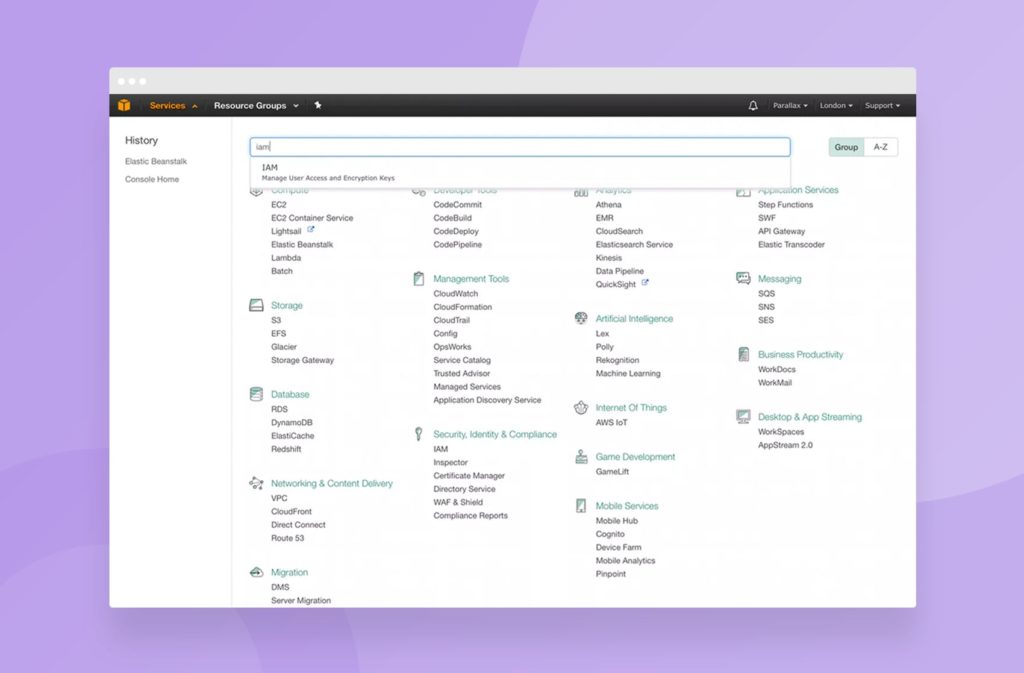This screenshot has height=673, width=1024.
Task: Switch to A-Z view
Action: pyautogui.click(x=881, y=147)
